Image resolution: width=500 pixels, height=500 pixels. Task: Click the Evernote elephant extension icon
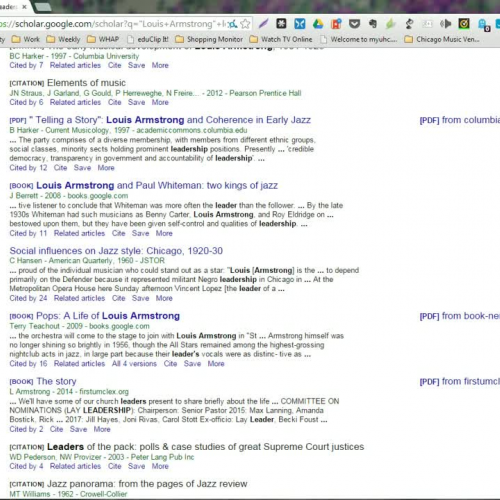[x=373, y=24]
